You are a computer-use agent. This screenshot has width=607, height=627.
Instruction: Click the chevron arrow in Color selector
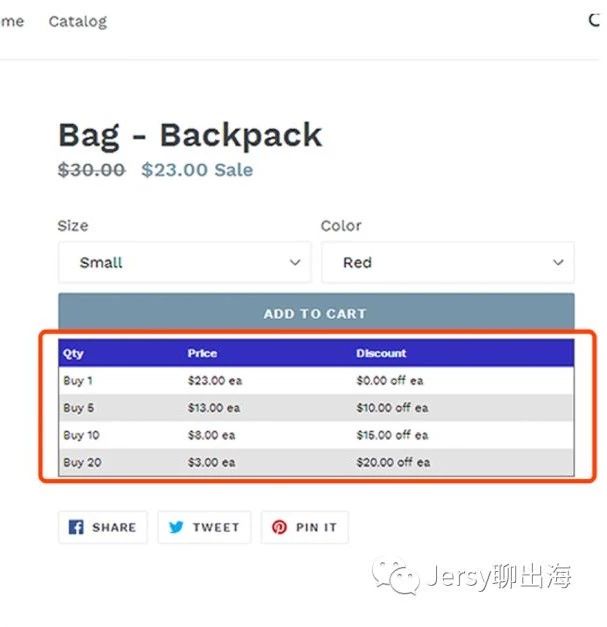(x=558, y=262)
